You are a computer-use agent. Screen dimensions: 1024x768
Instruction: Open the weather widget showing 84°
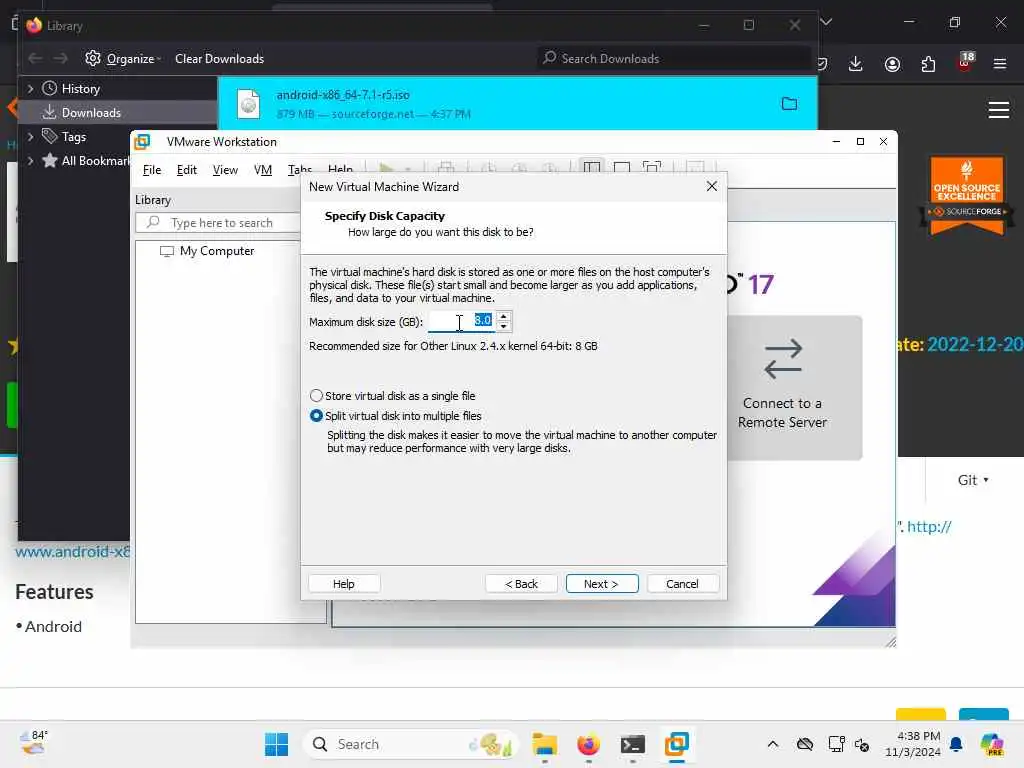pos(33,743)
